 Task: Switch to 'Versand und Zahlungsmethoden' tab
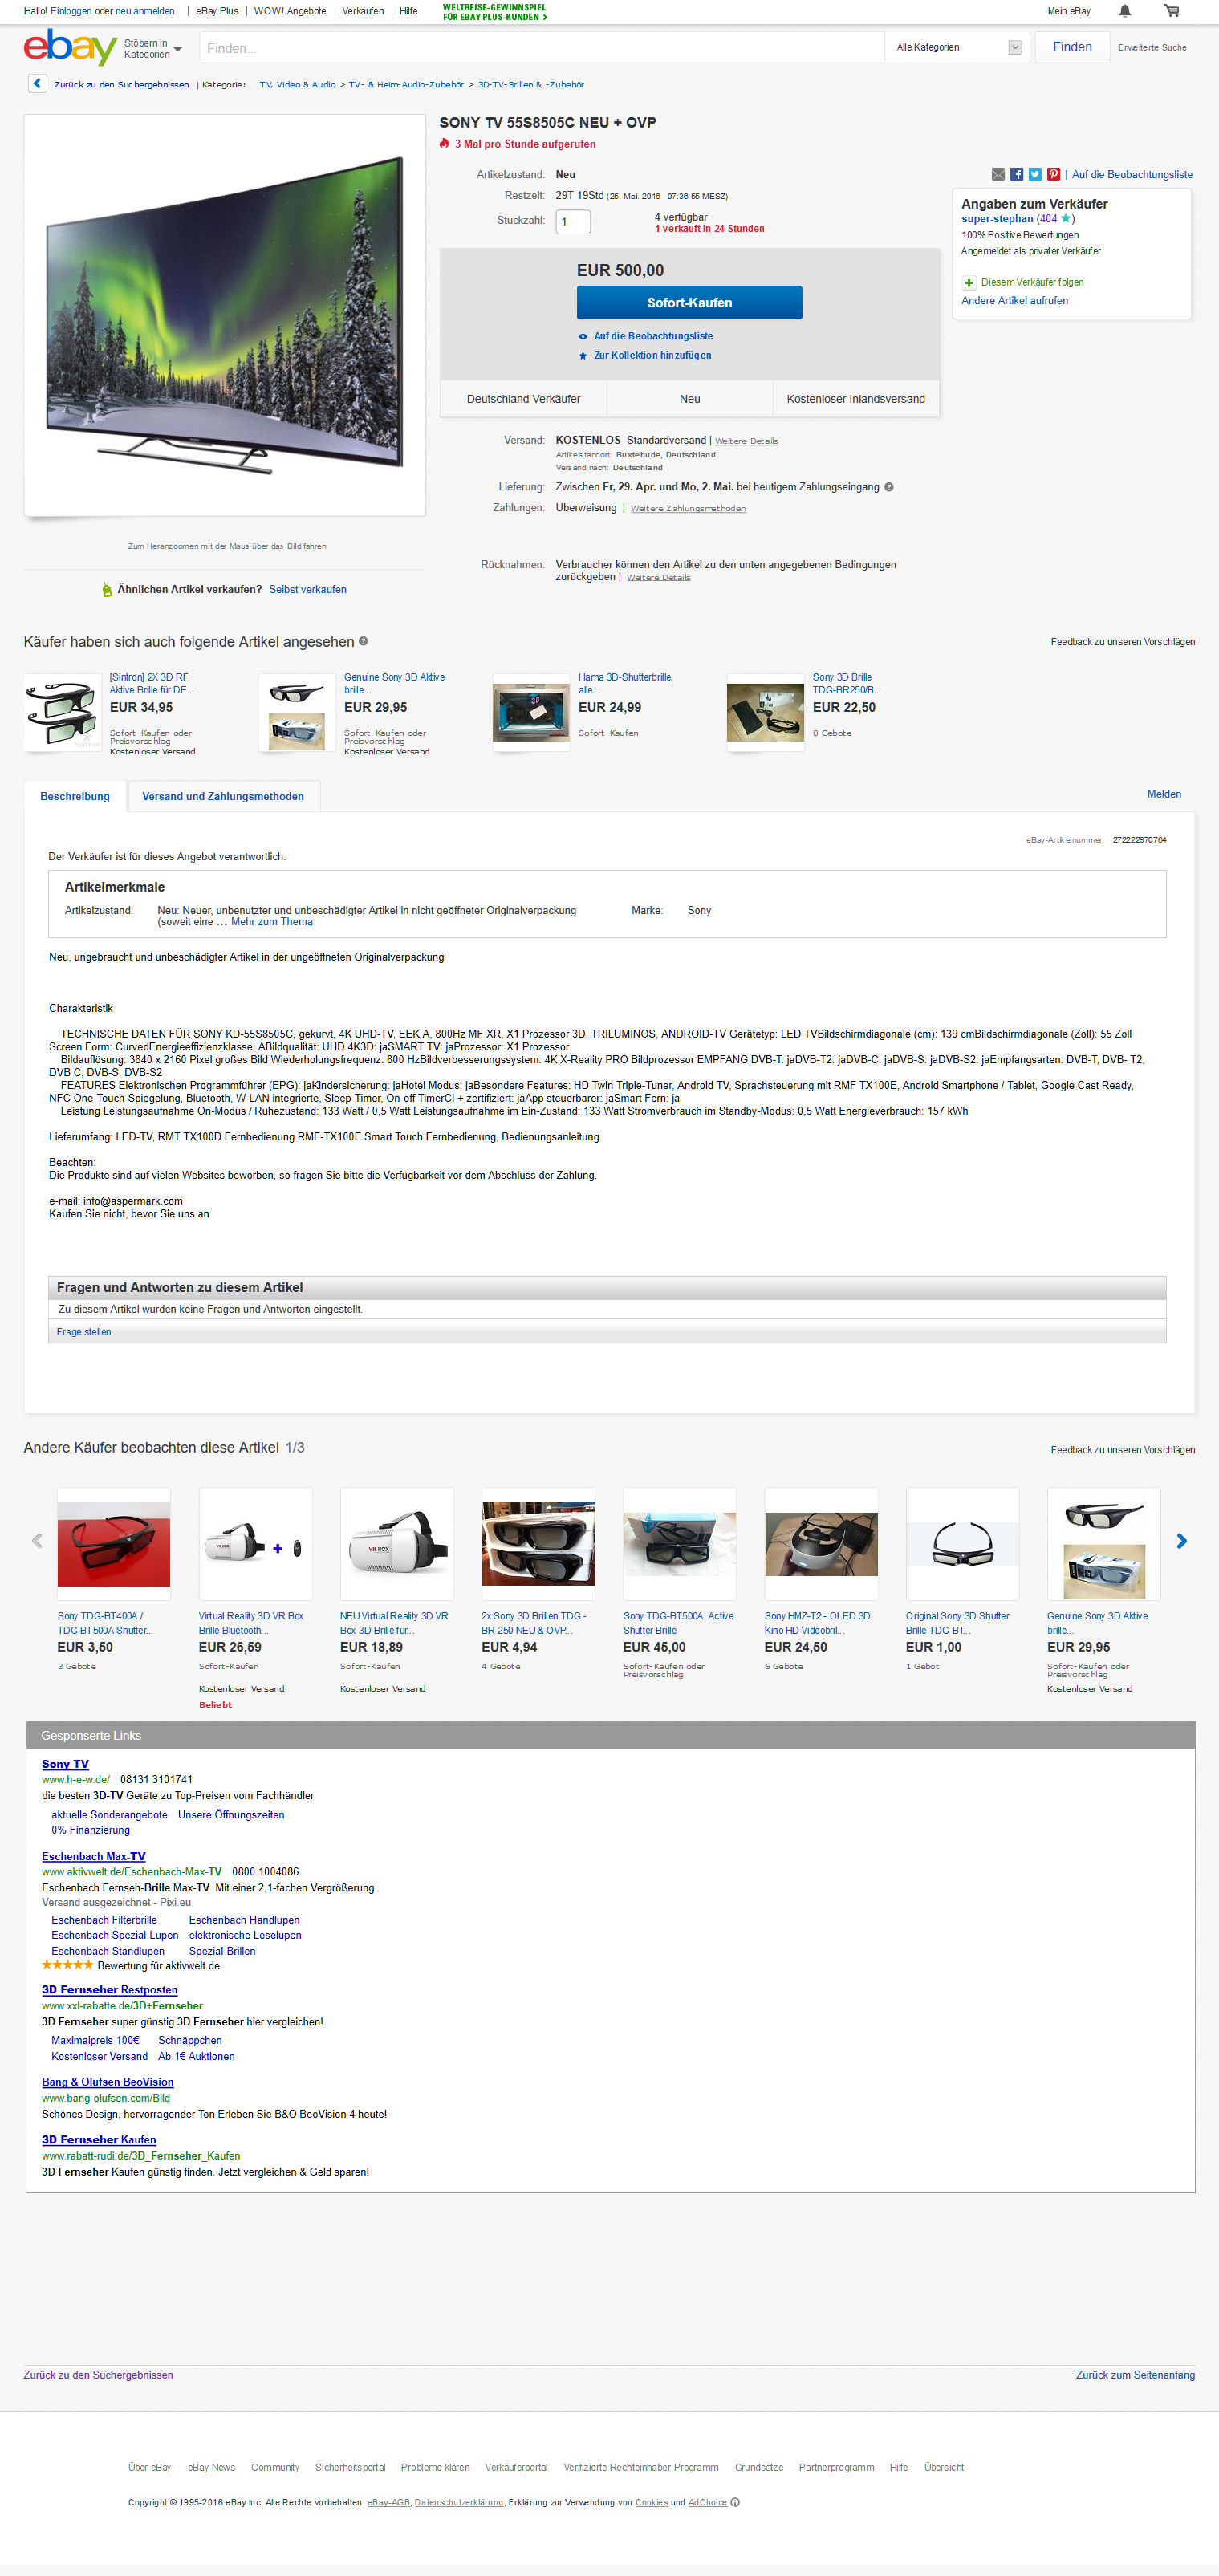pyautogui.click(x=223, y=796)
